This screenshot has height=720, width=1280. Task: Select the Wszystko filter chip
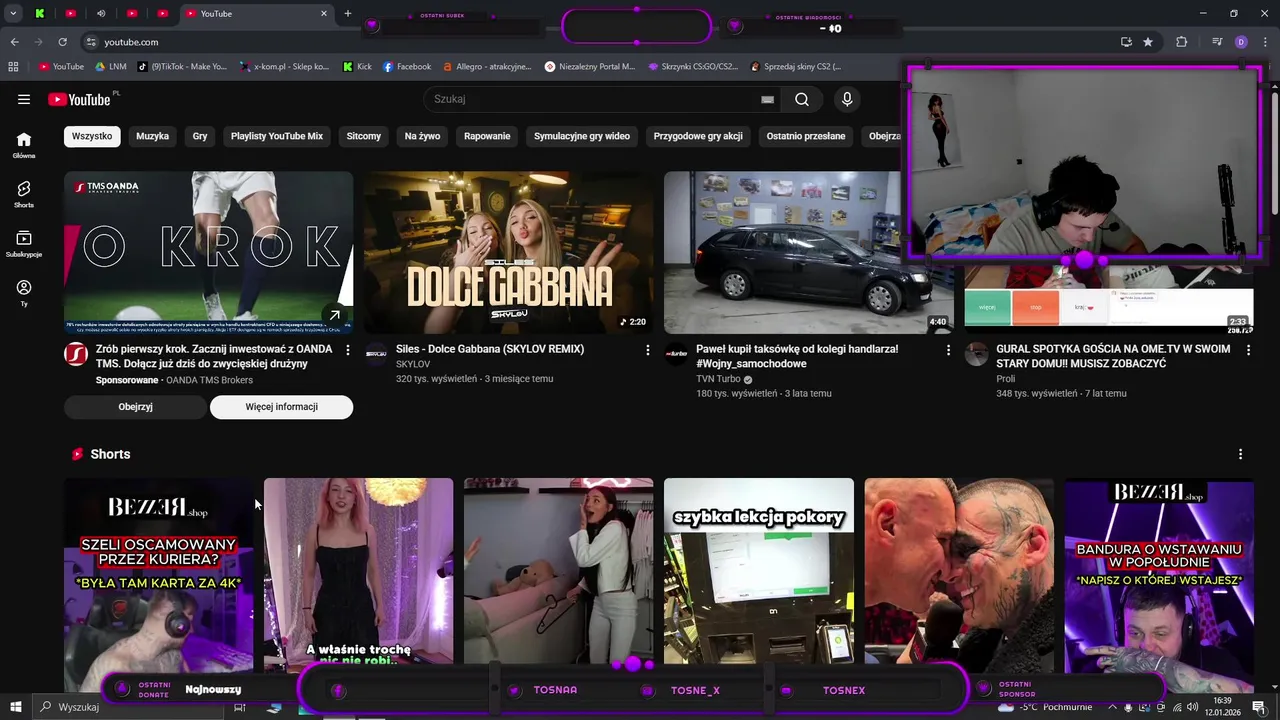click(x=92, y=136)
